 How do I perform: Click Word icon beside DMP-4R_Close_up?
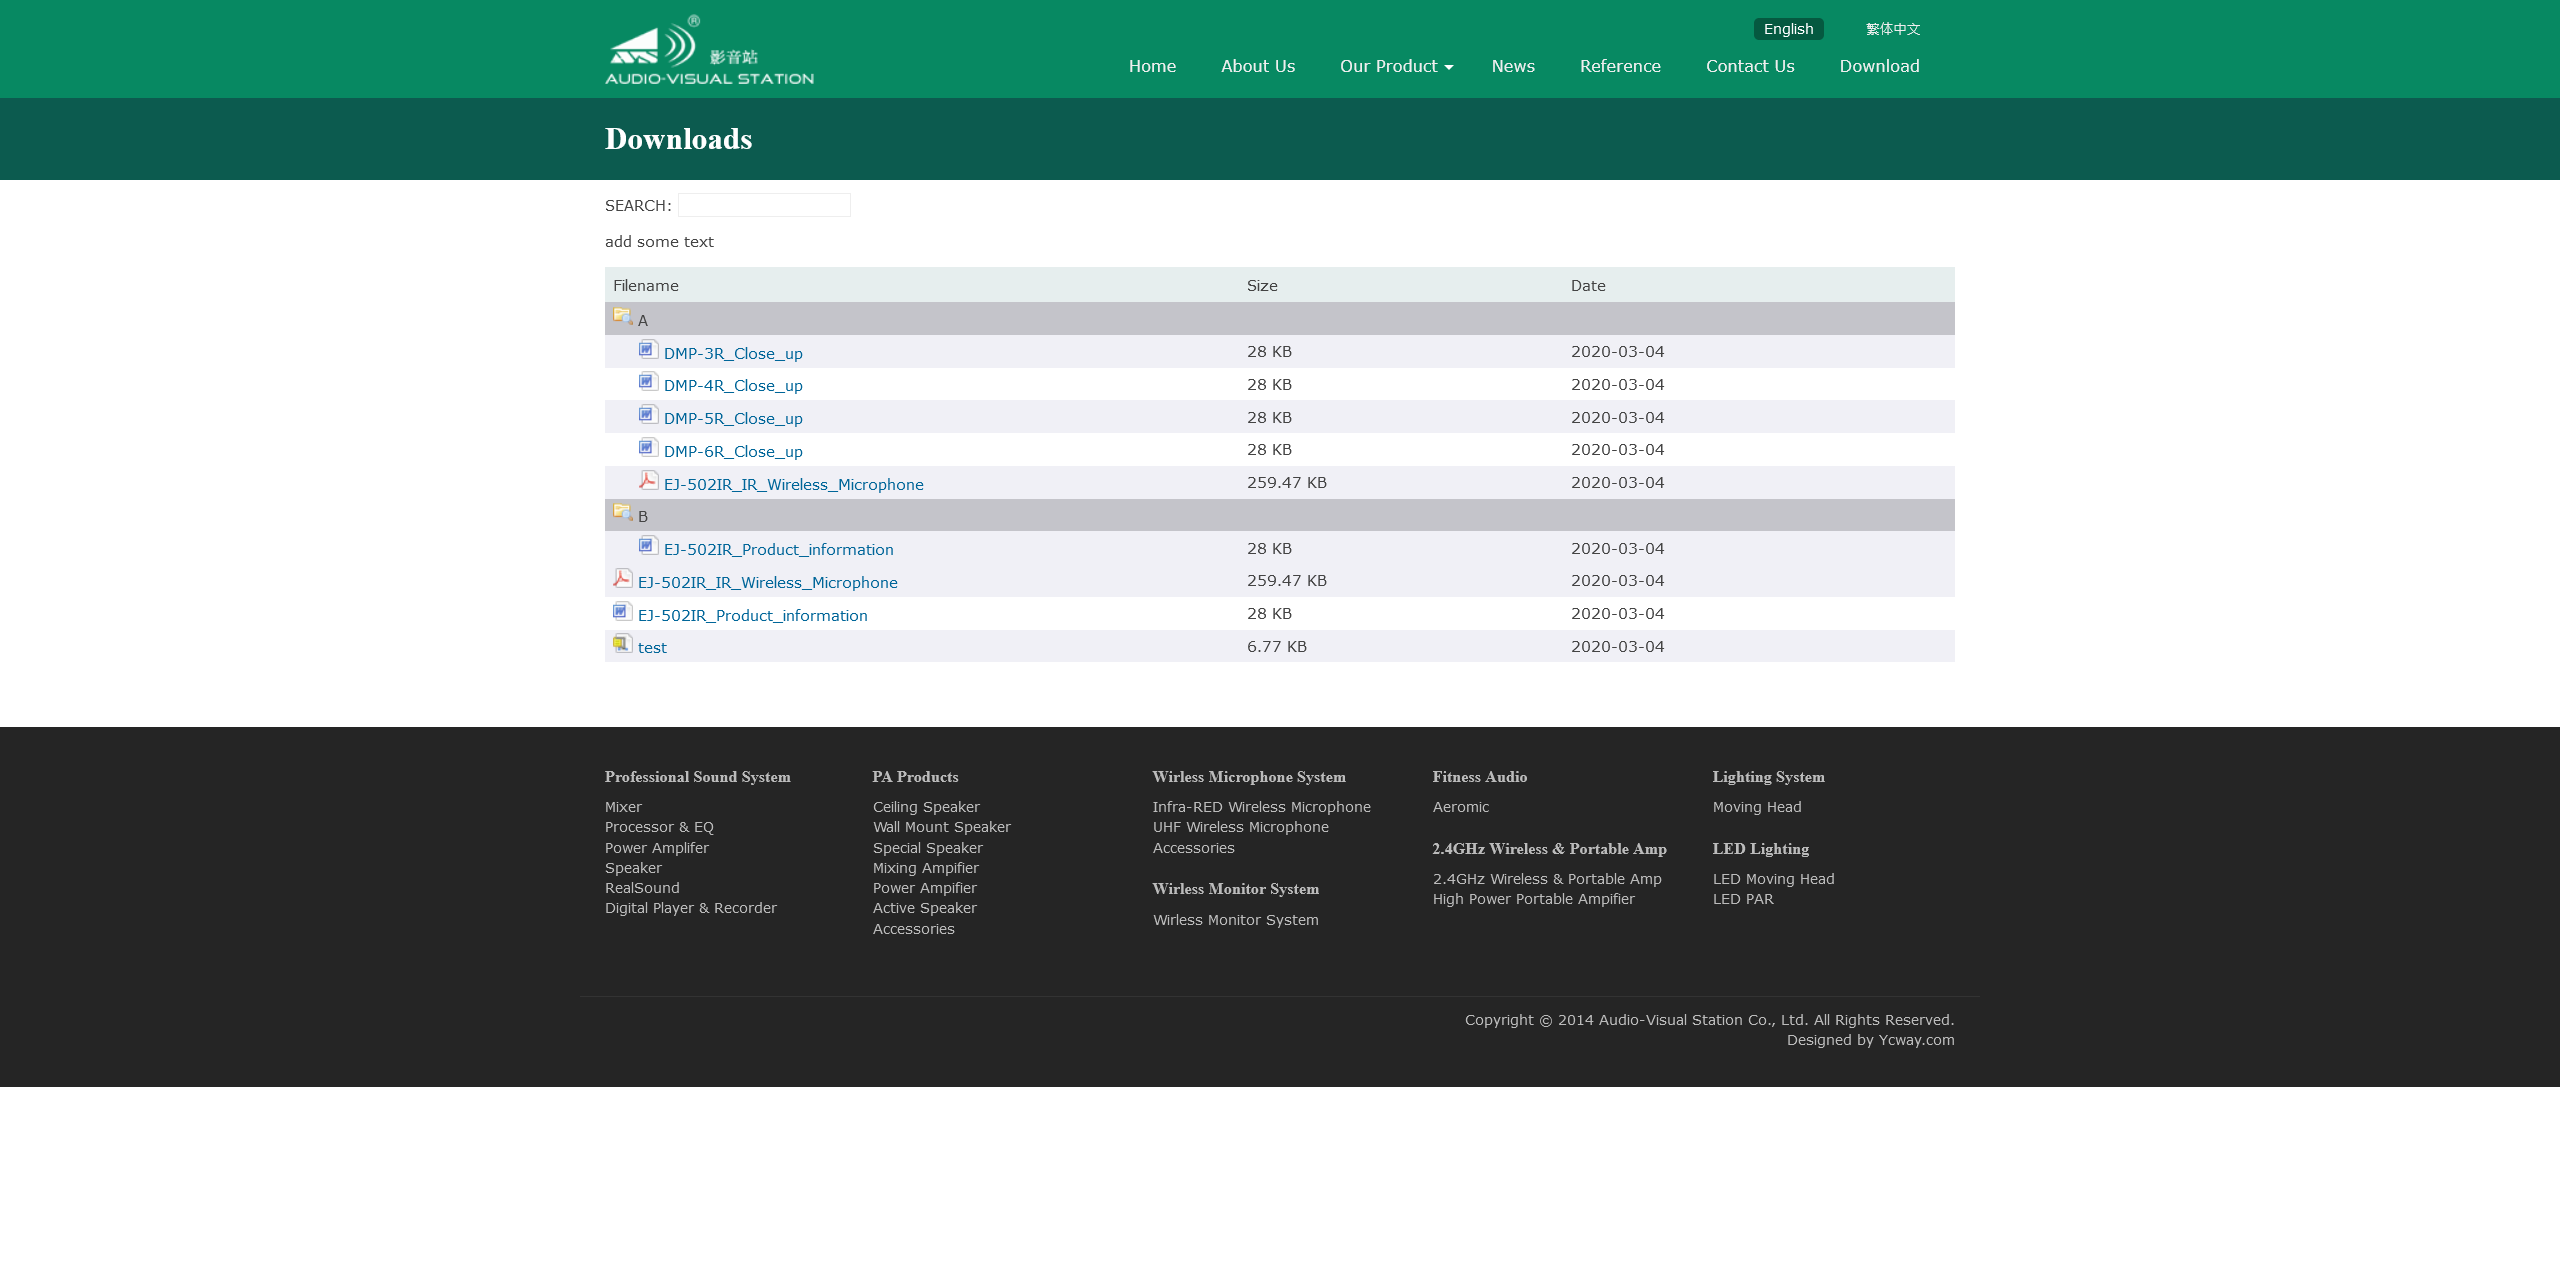(648, 381)
